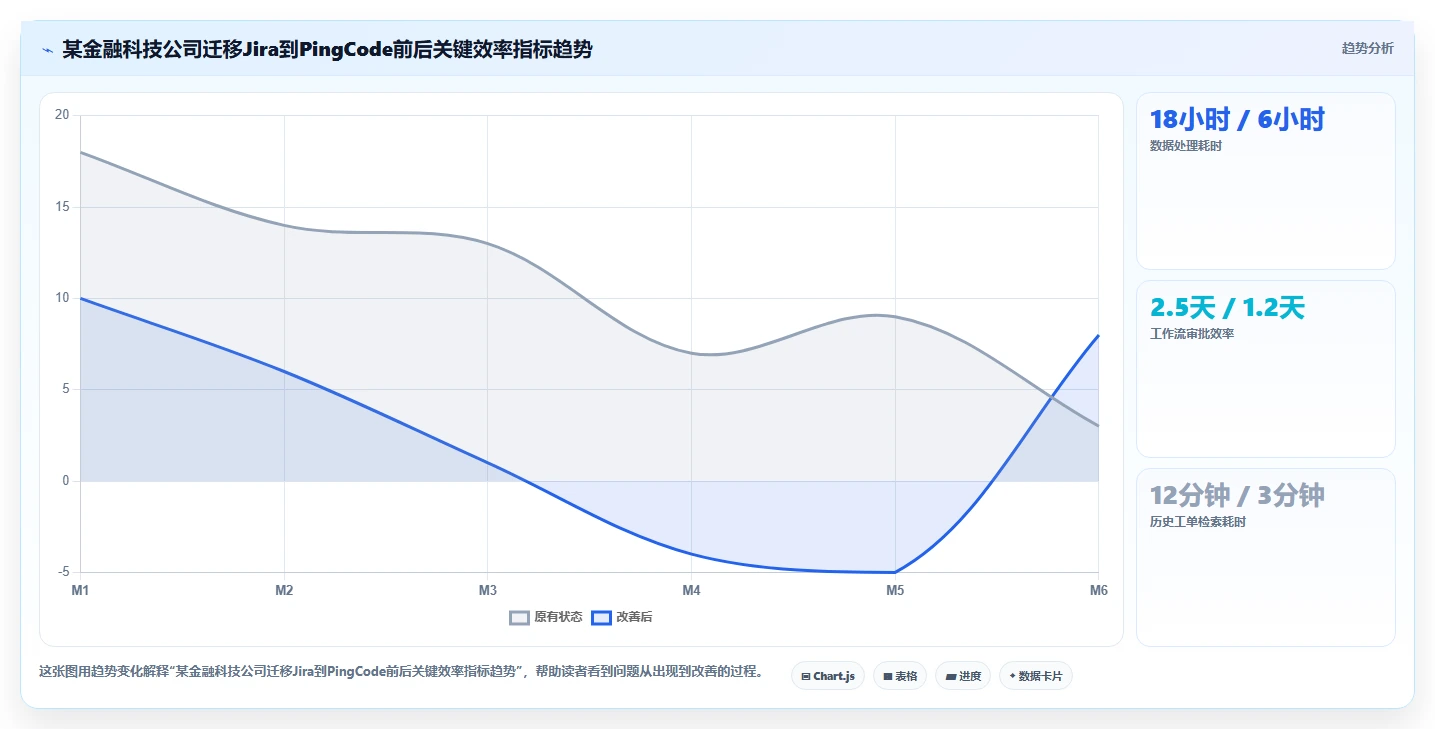Viewport: 1435px width, 729px height.
Task: Click the 数据卡片 tag chip
Action: [1036, 676]
